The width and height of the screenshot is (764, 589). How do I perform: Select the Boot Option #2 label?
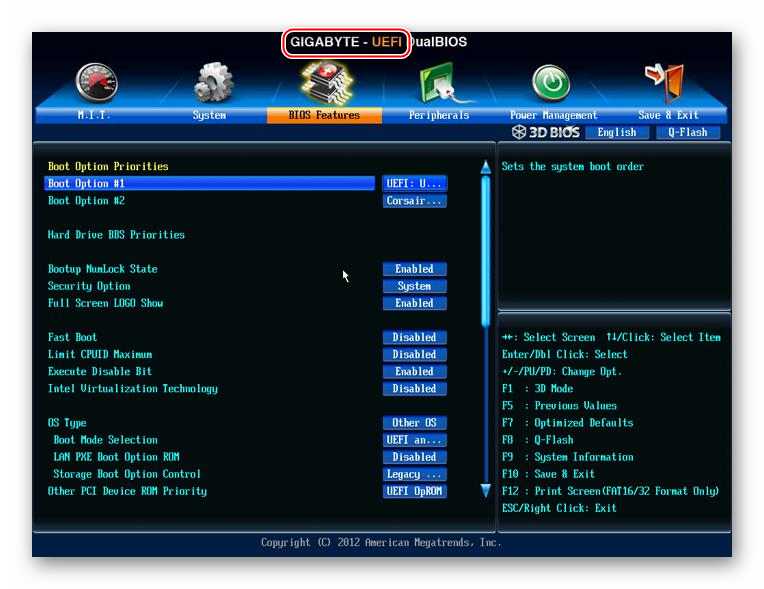click(86, 201)
